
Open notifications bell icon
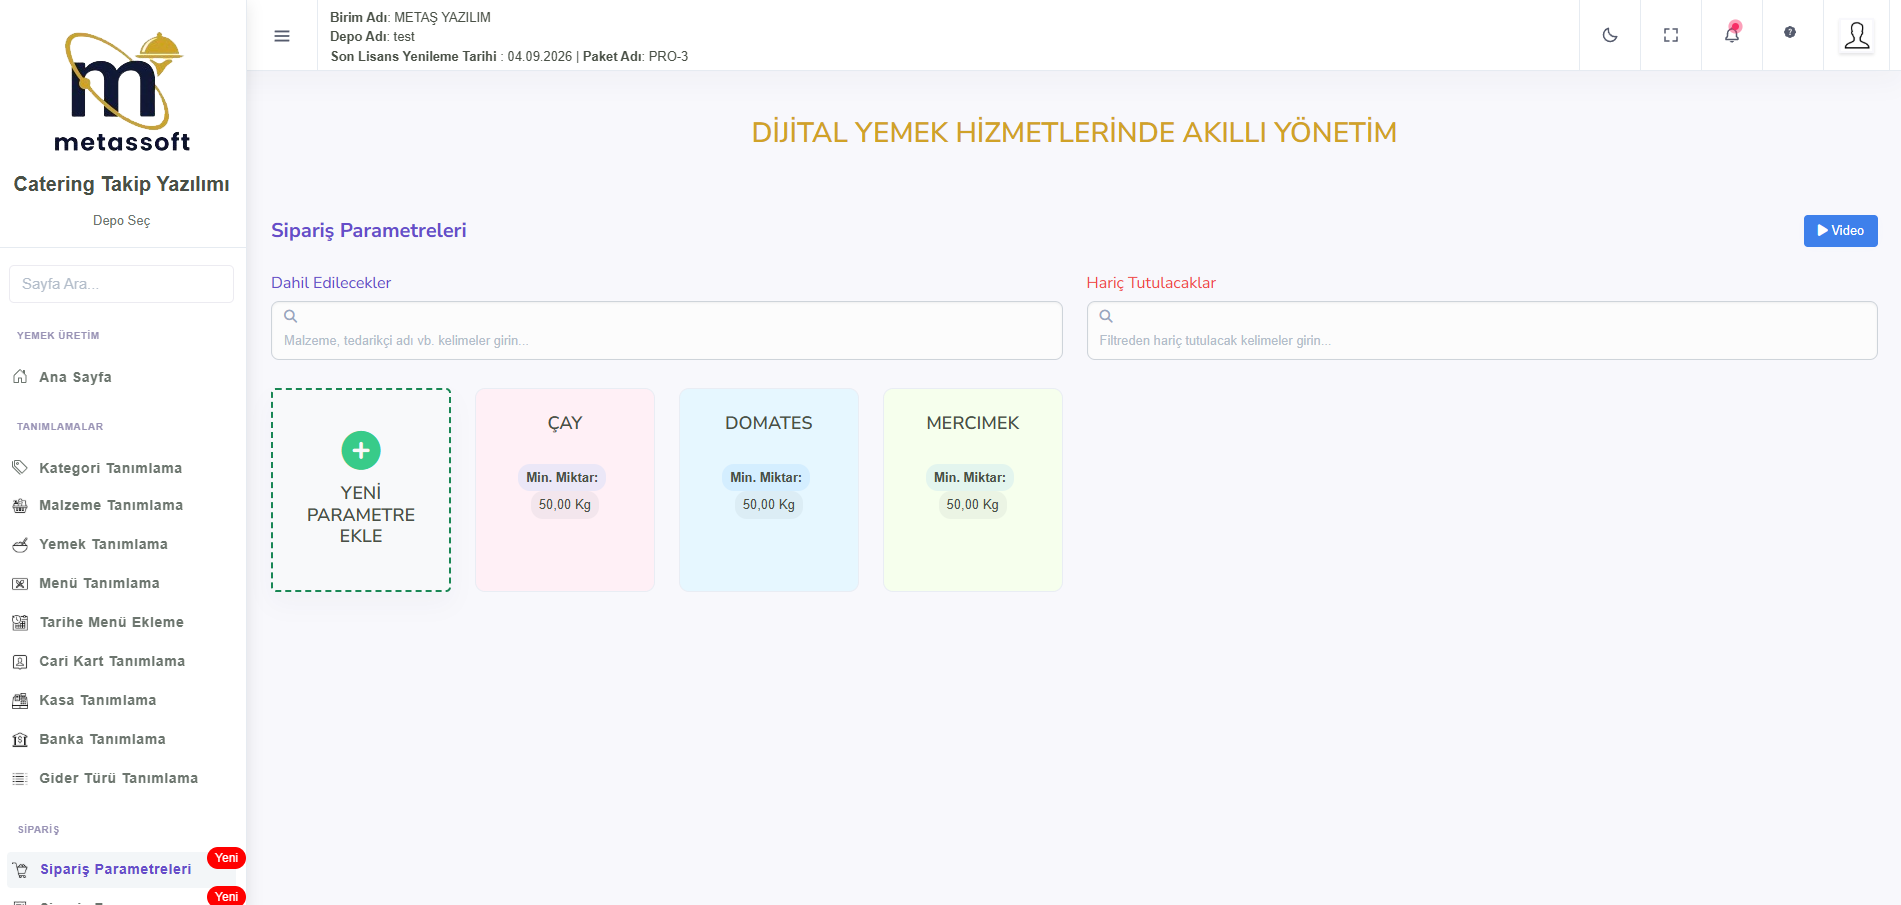(x=1732, y=35)
